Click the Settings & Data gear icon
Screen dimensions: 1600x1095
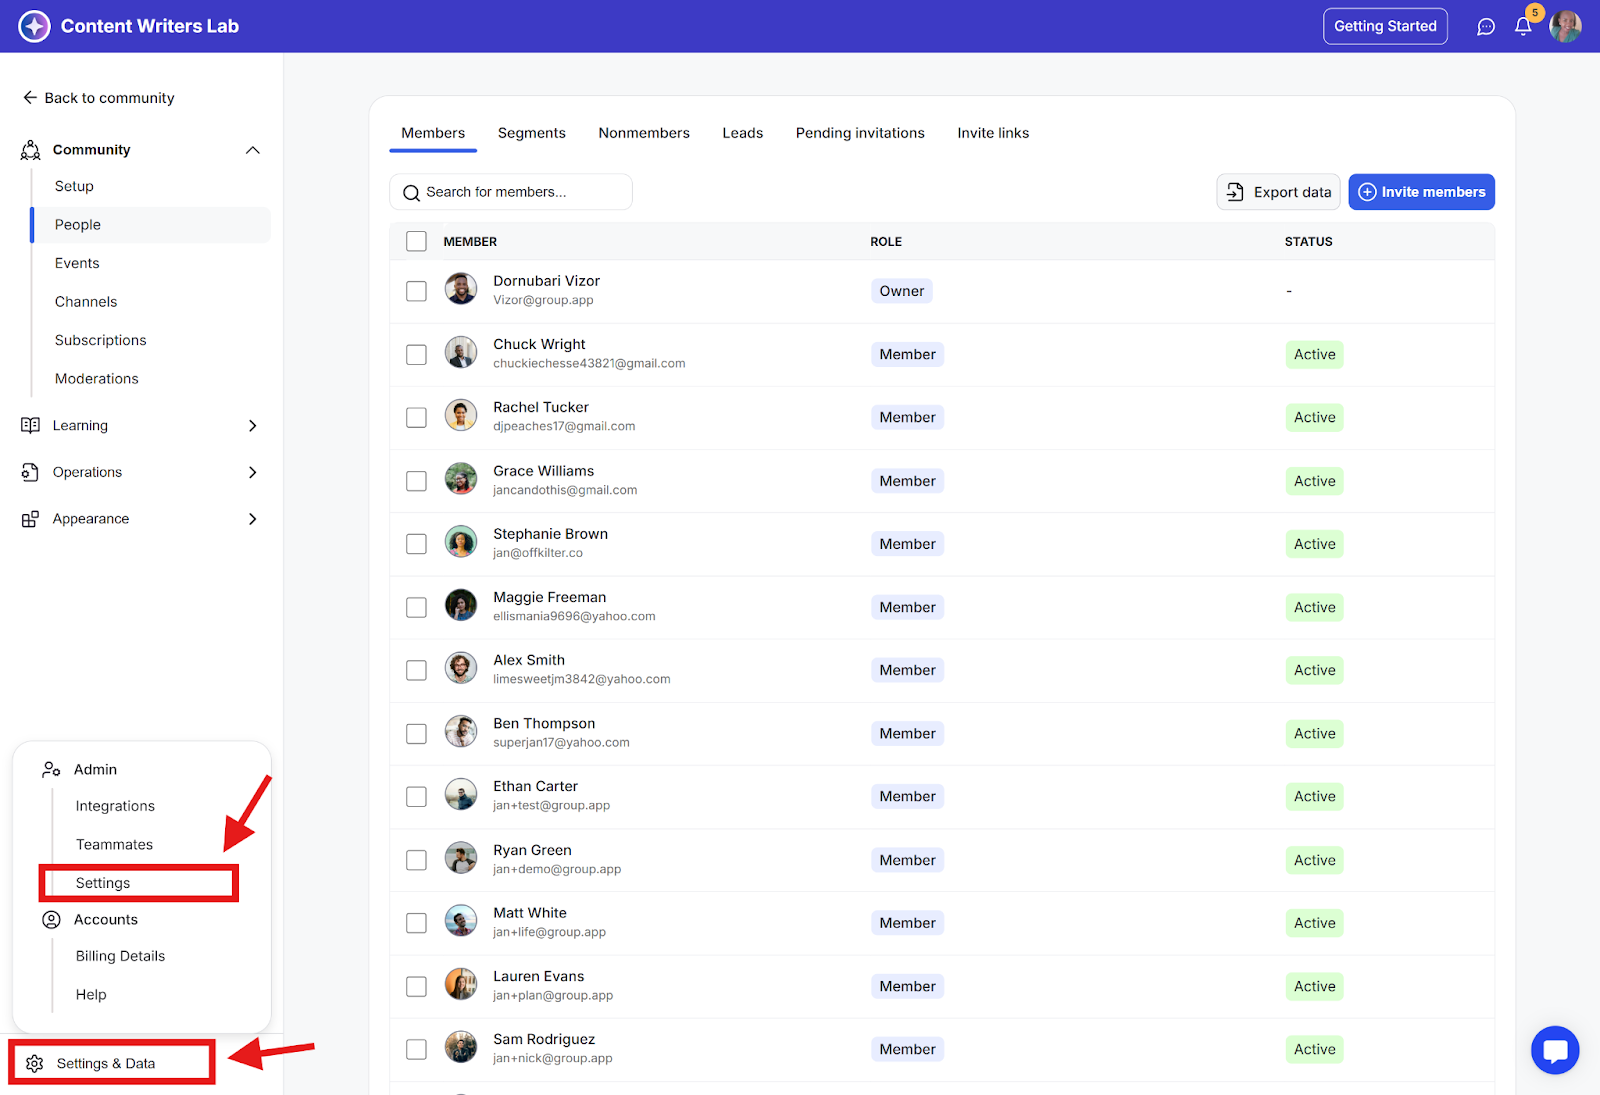point(35,1063)
